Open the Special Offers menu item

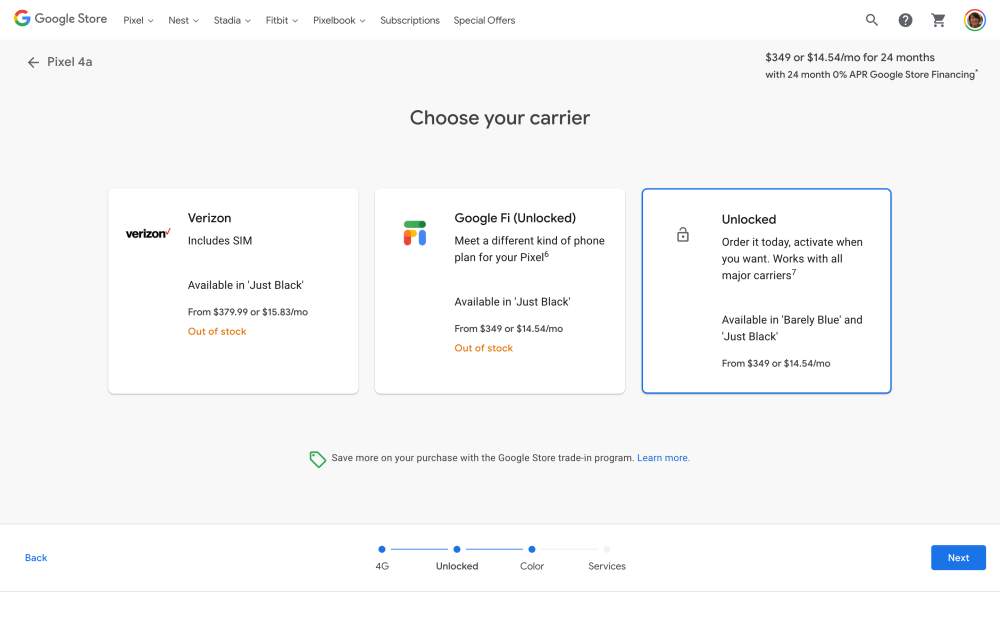click(484, 20)
